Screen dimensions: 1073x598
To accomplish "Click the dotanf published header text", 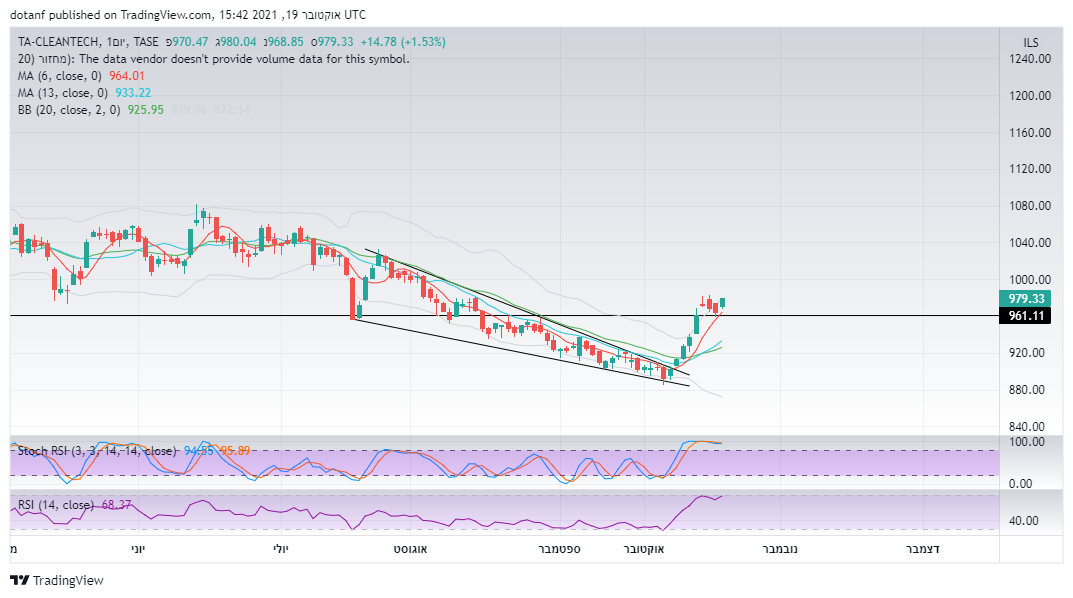I will pyautogui.click(x=188, y=14).
